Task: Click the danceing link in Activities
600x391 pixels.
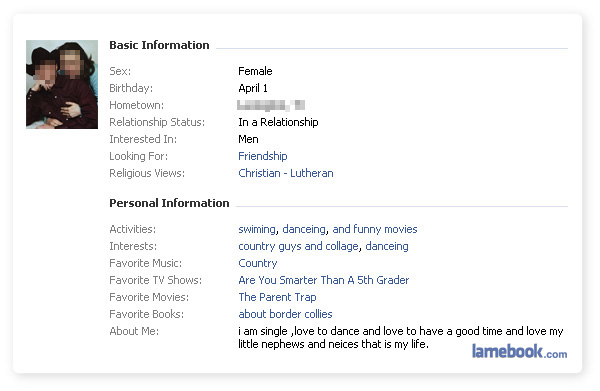Action: pos(304,229)
